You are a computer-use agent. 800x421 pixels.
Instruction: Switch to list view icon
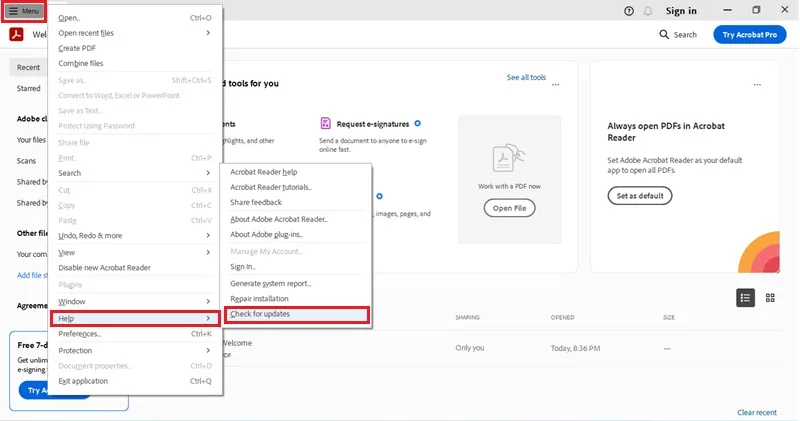click(745, 298)
